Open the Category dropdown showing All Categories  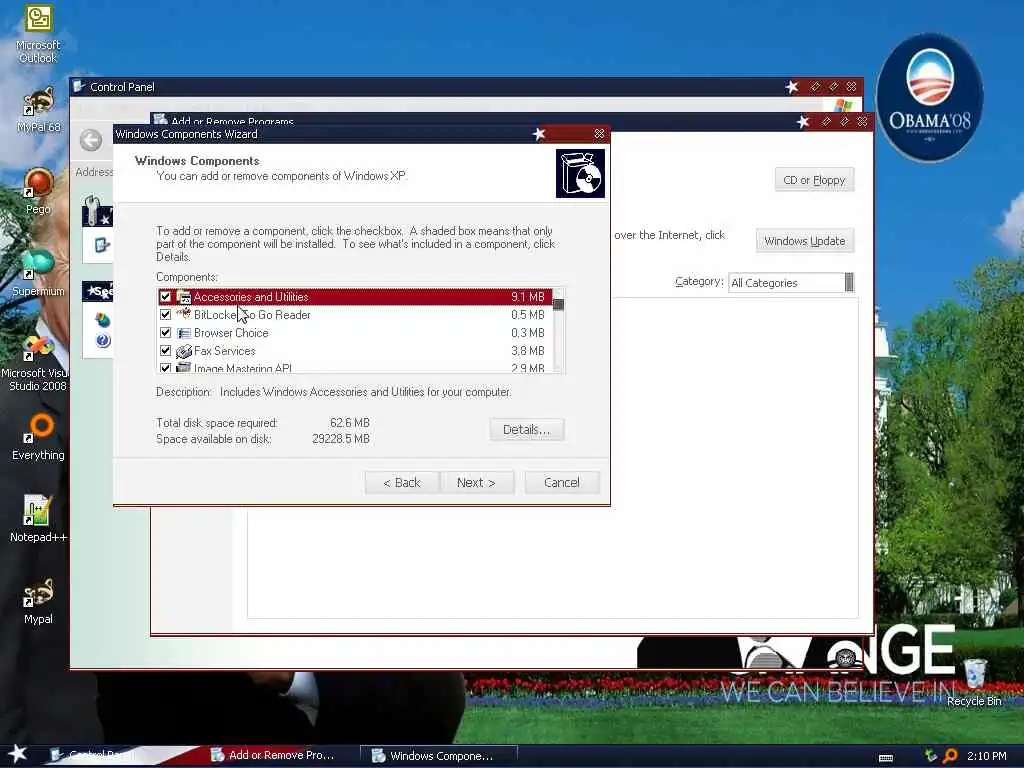pos(790,282)
